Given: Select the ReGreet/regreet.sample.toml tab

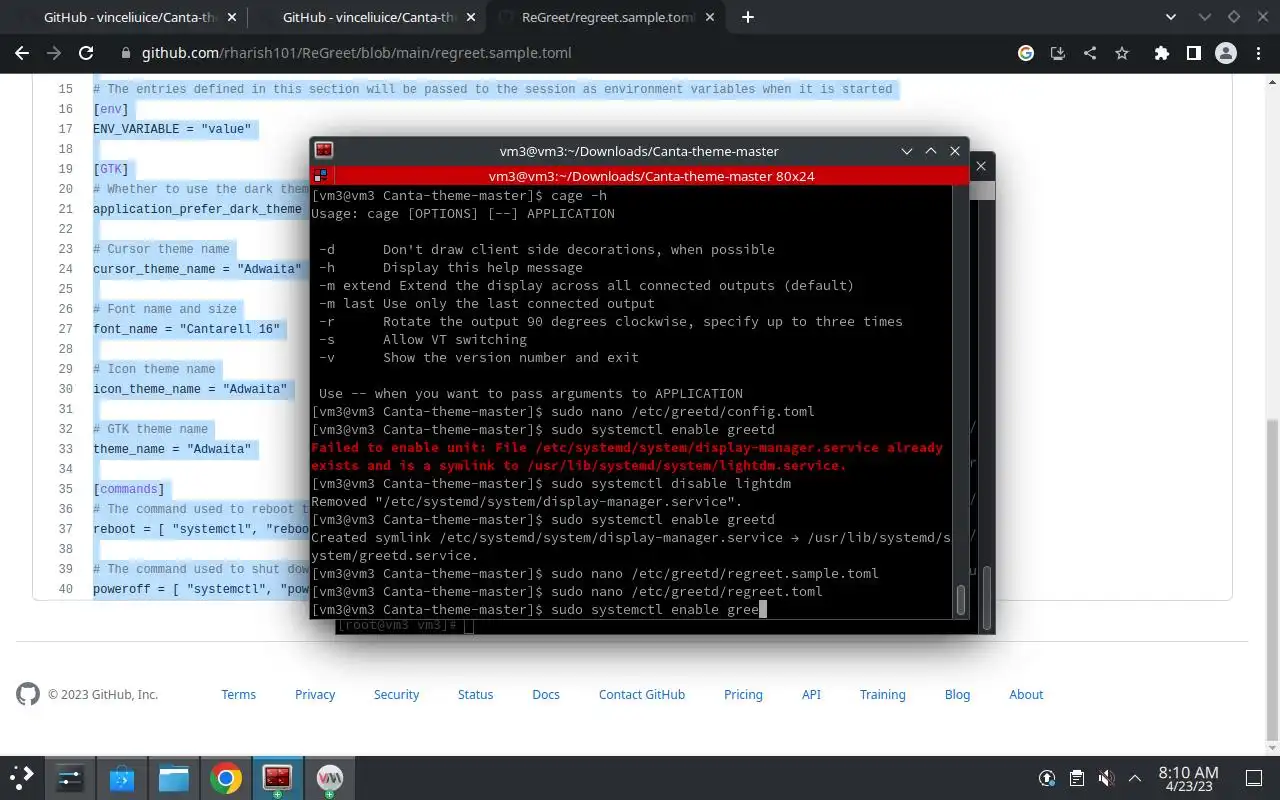Looking at the screenshot, I should (x=607, y=17).
